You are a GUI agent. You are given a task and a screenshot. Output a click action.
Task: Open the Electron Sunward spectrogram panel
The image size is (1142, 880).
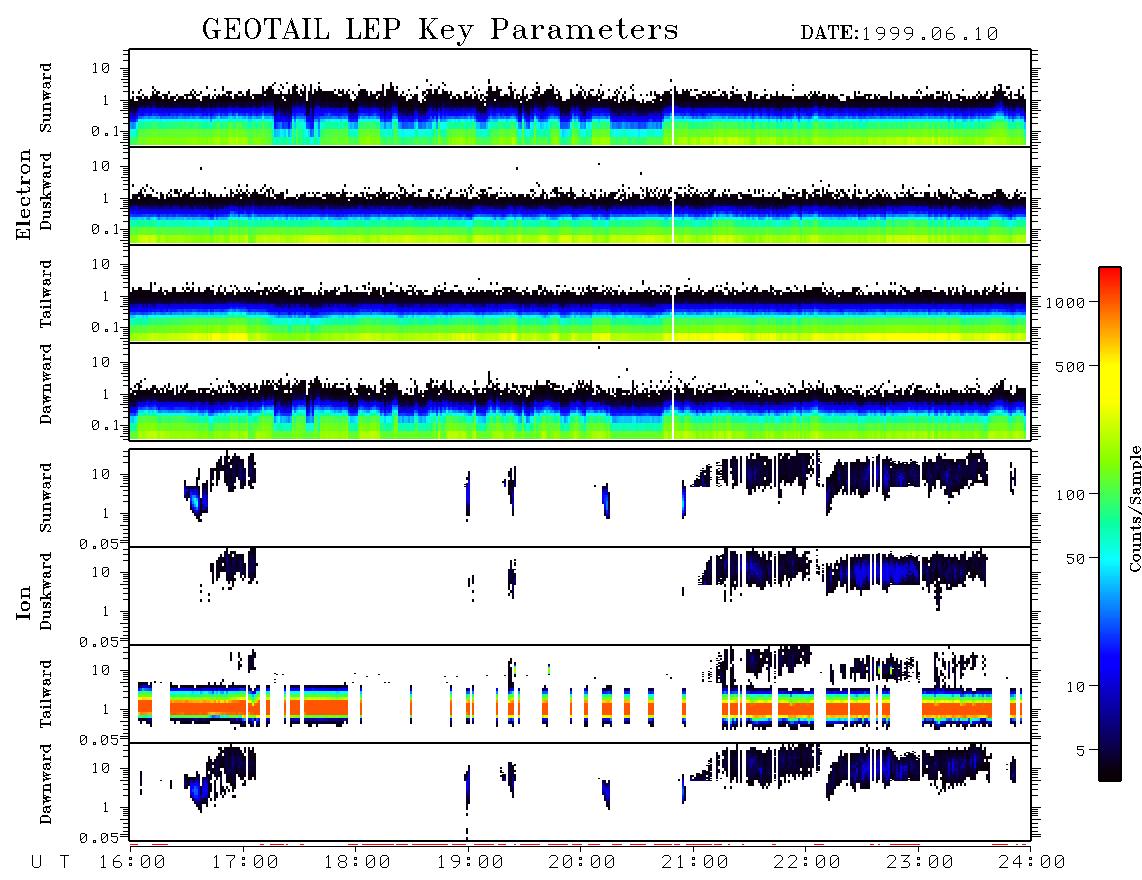pyautogui.click(x=580, y=98)
